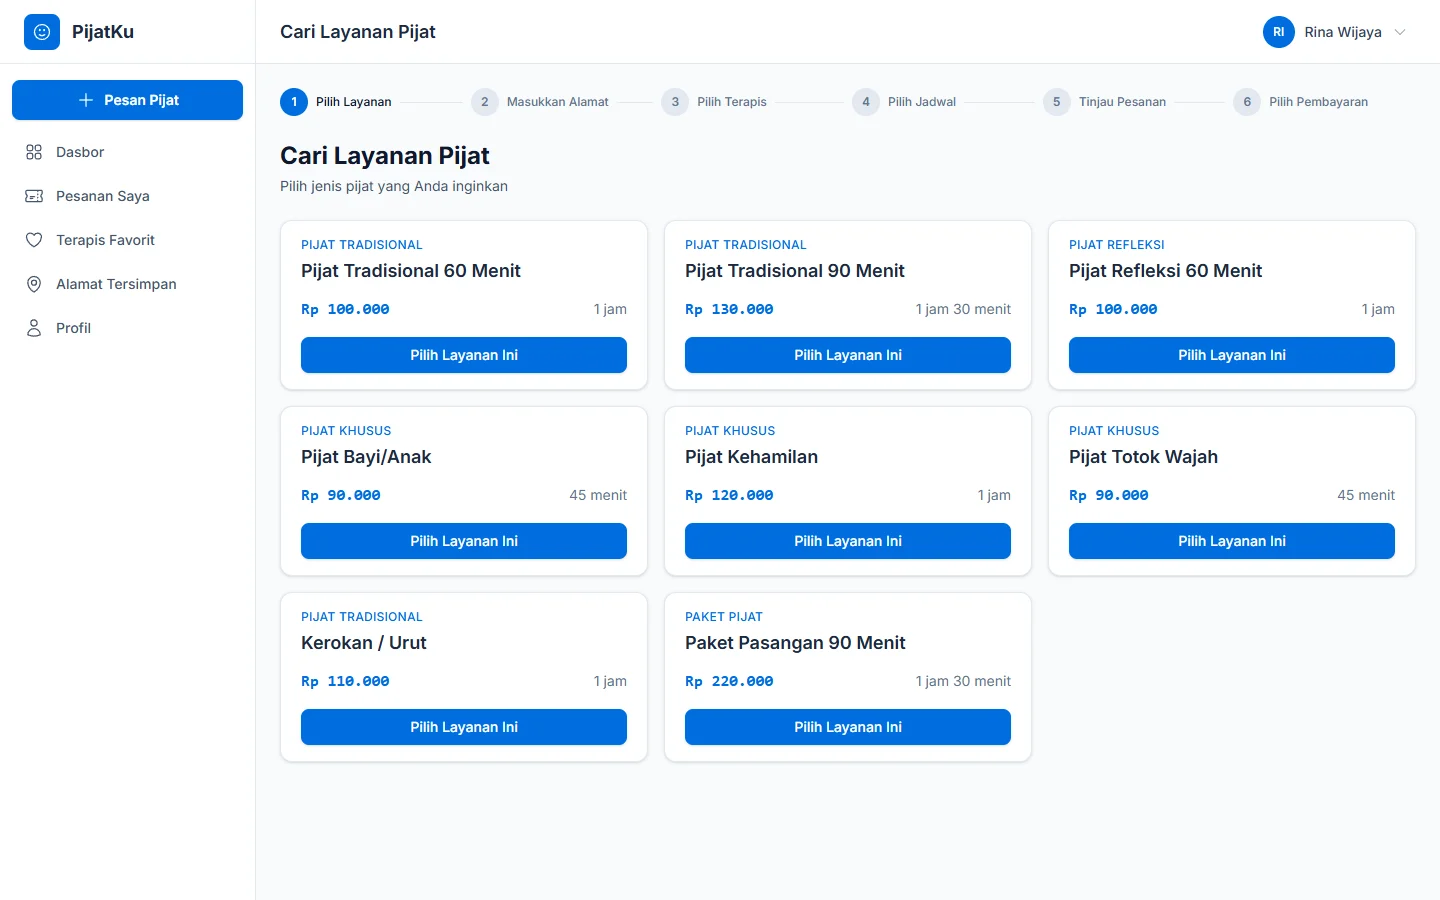Screen dimensions: 1440x900
Task: Click the Rp 220.000 price
Action: [x=729, y=681]
